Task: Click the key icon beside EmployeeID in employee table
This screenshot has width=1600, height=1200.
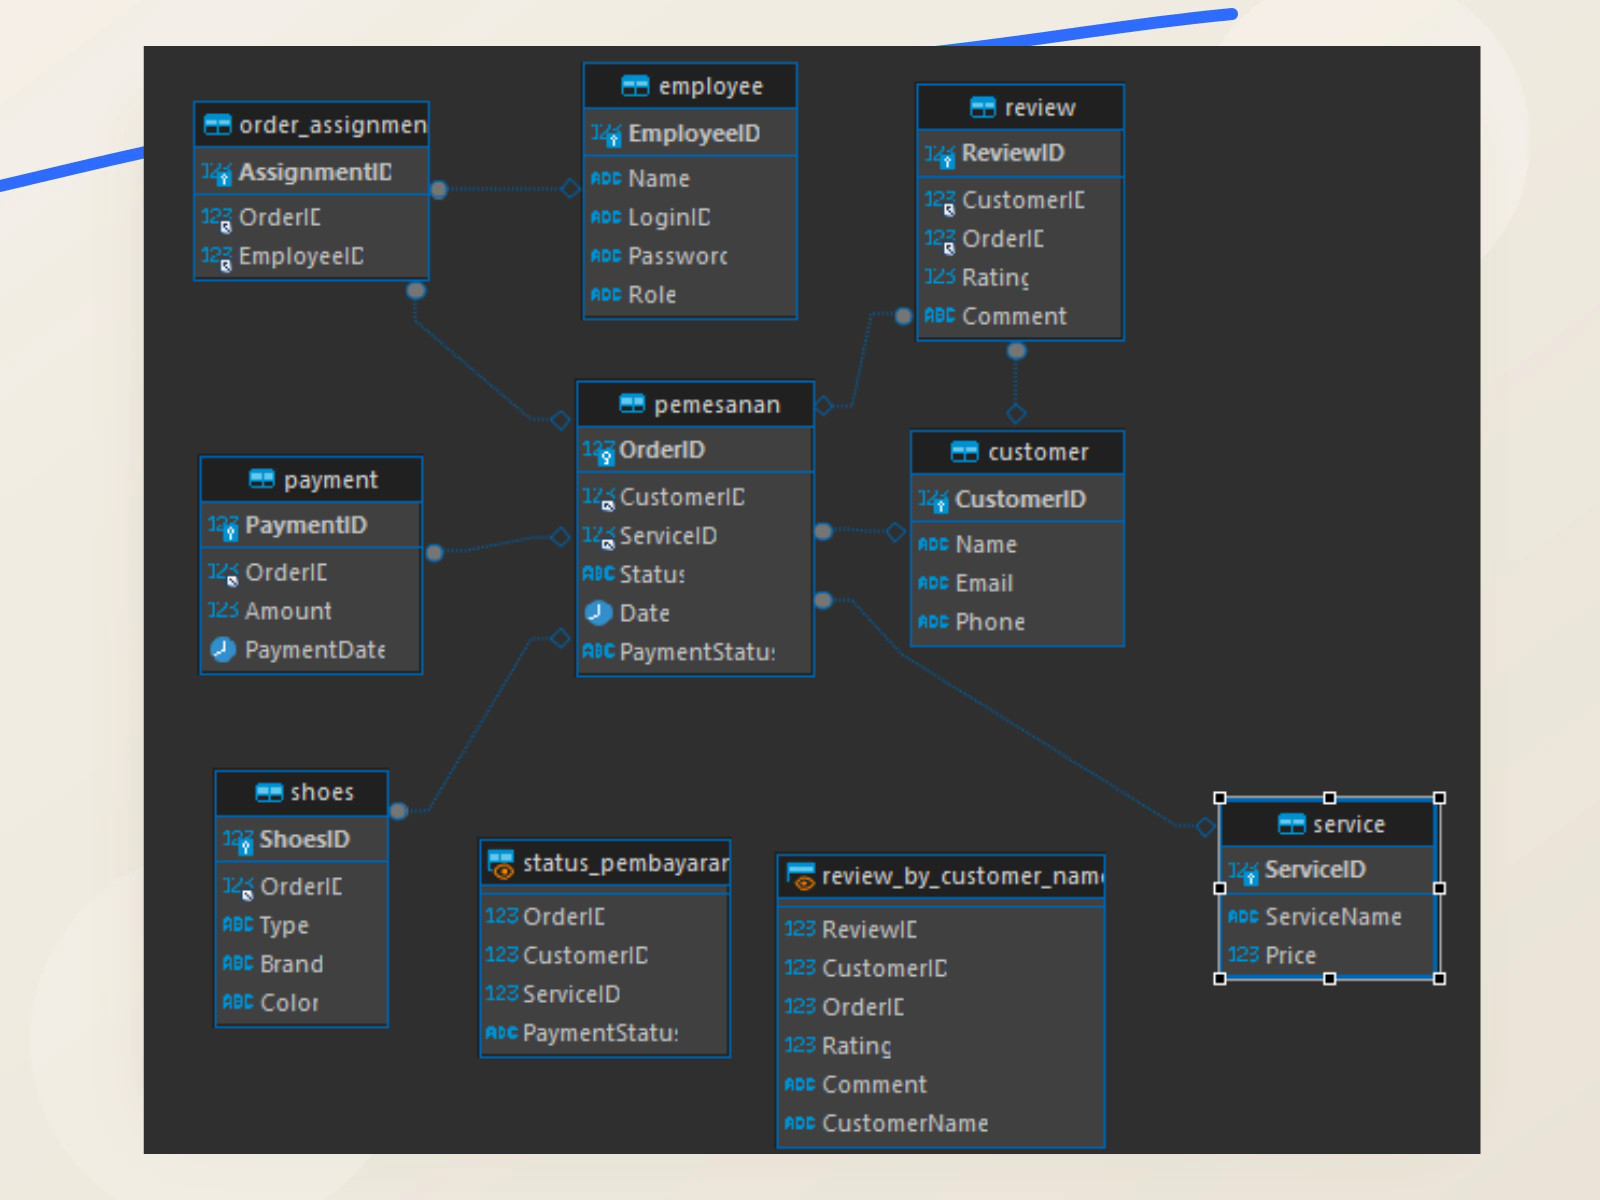Action: coord(606,135)
